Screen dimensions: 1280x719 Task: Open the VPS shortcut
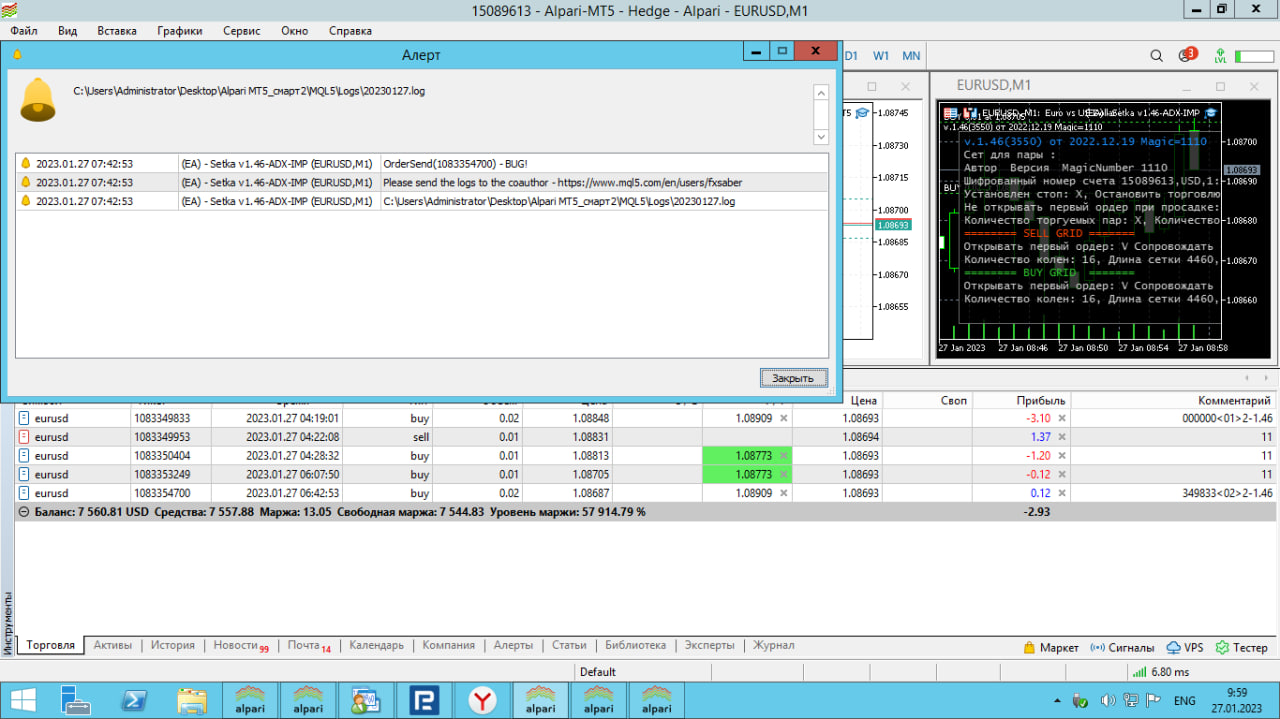(x=1185, y=647)
